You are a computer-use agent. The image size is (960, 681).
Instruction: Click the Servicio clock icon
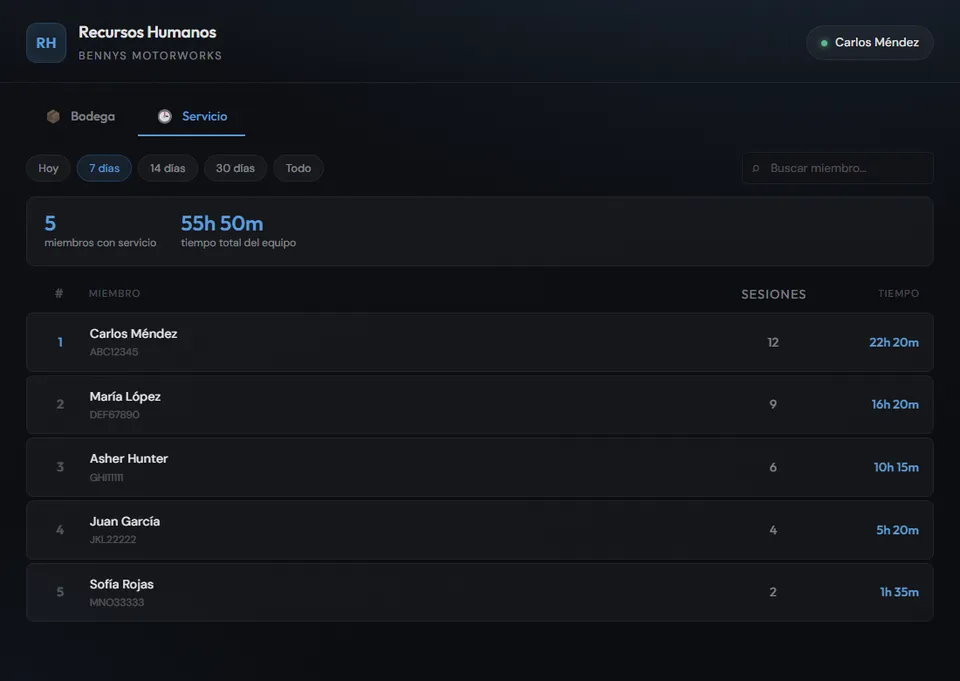(165, 116)
